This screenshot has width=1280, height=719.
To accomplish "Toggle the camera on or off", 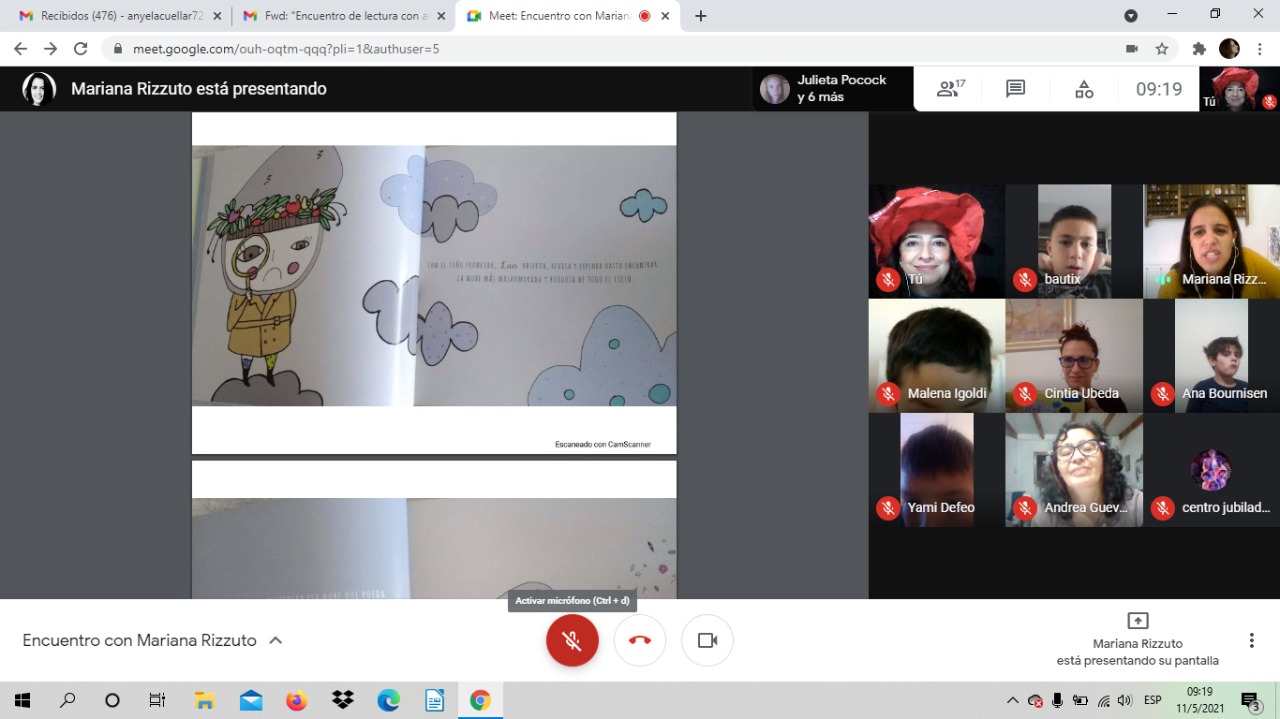I will (707, 640).
